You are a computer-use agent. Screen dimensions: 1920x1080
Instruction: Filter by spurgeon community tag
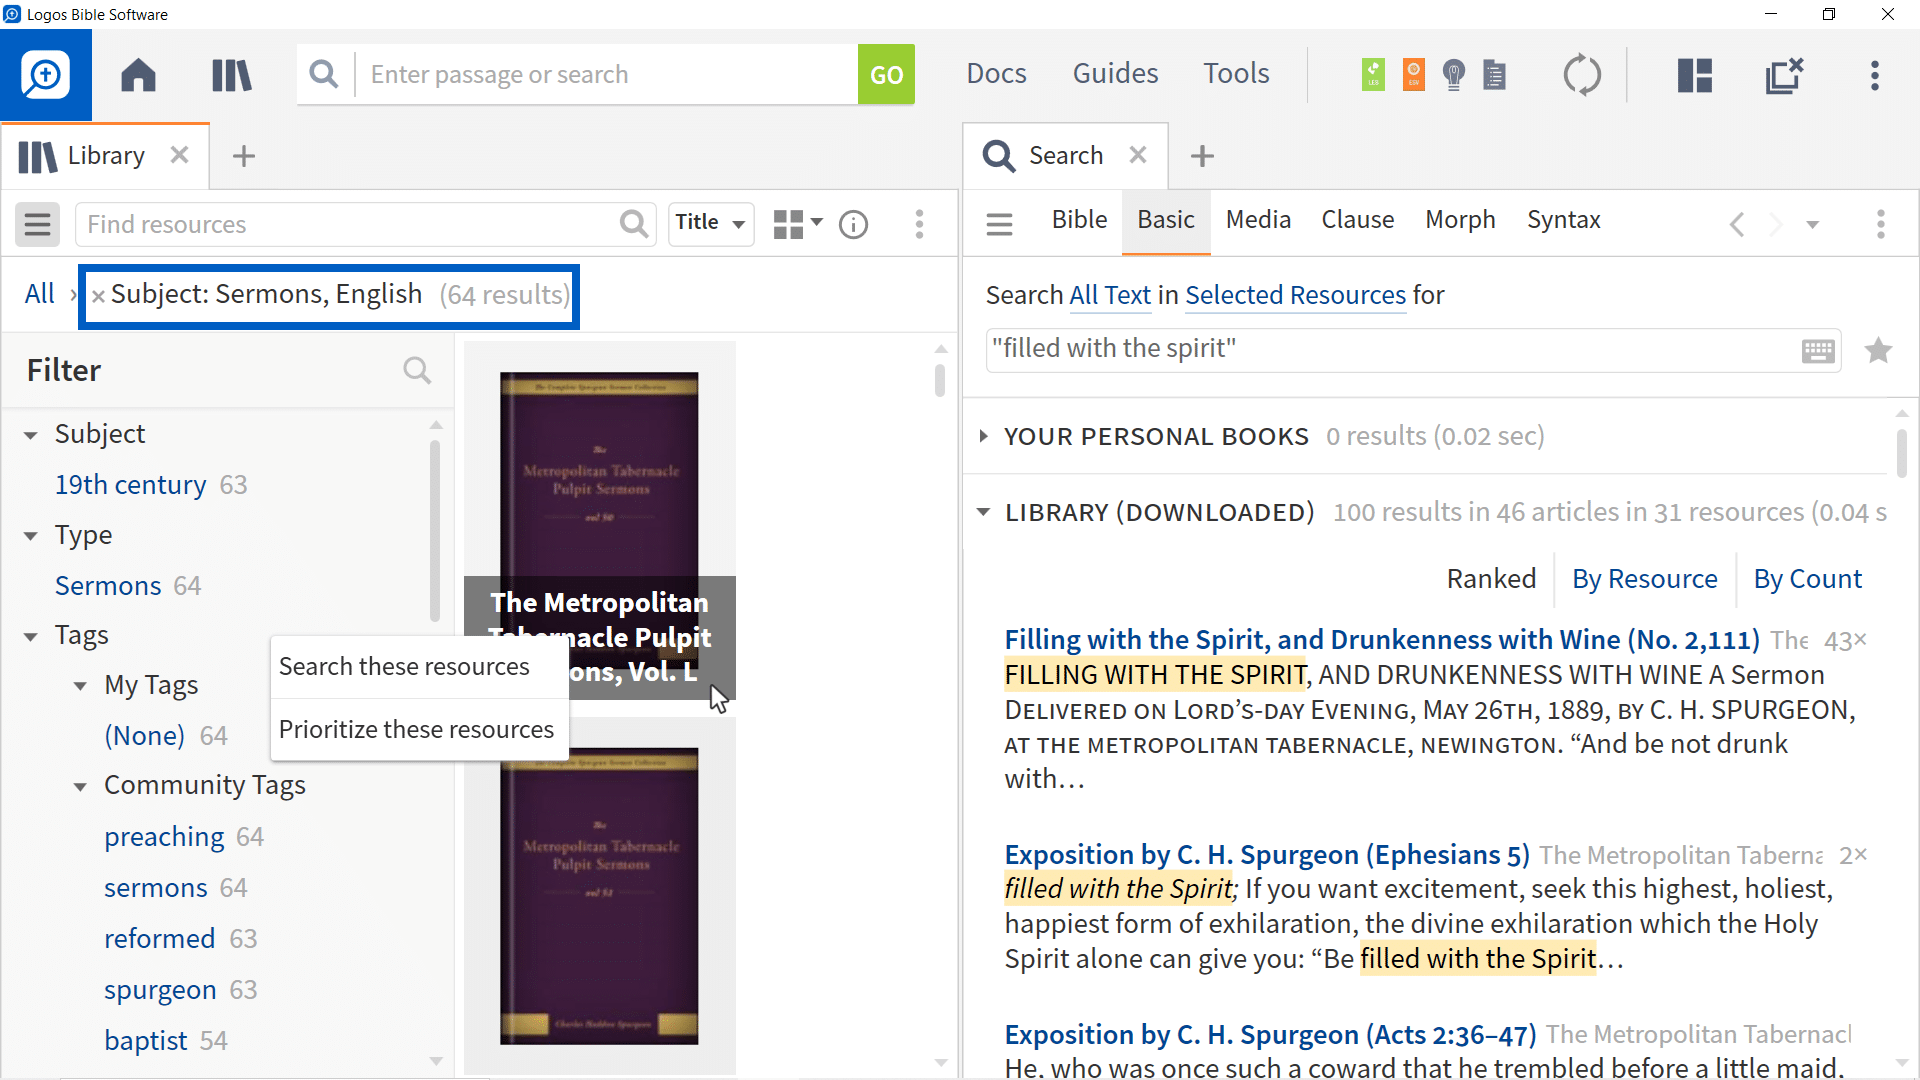coord(160,990)
